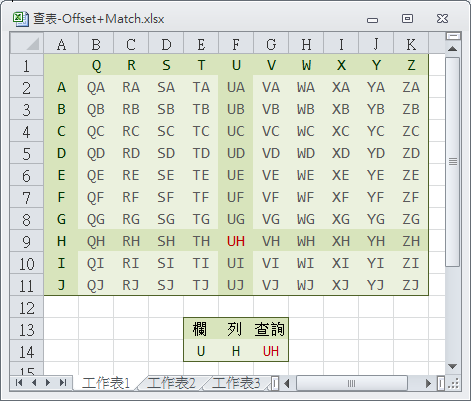Select row 1 header

pos(27,65)
